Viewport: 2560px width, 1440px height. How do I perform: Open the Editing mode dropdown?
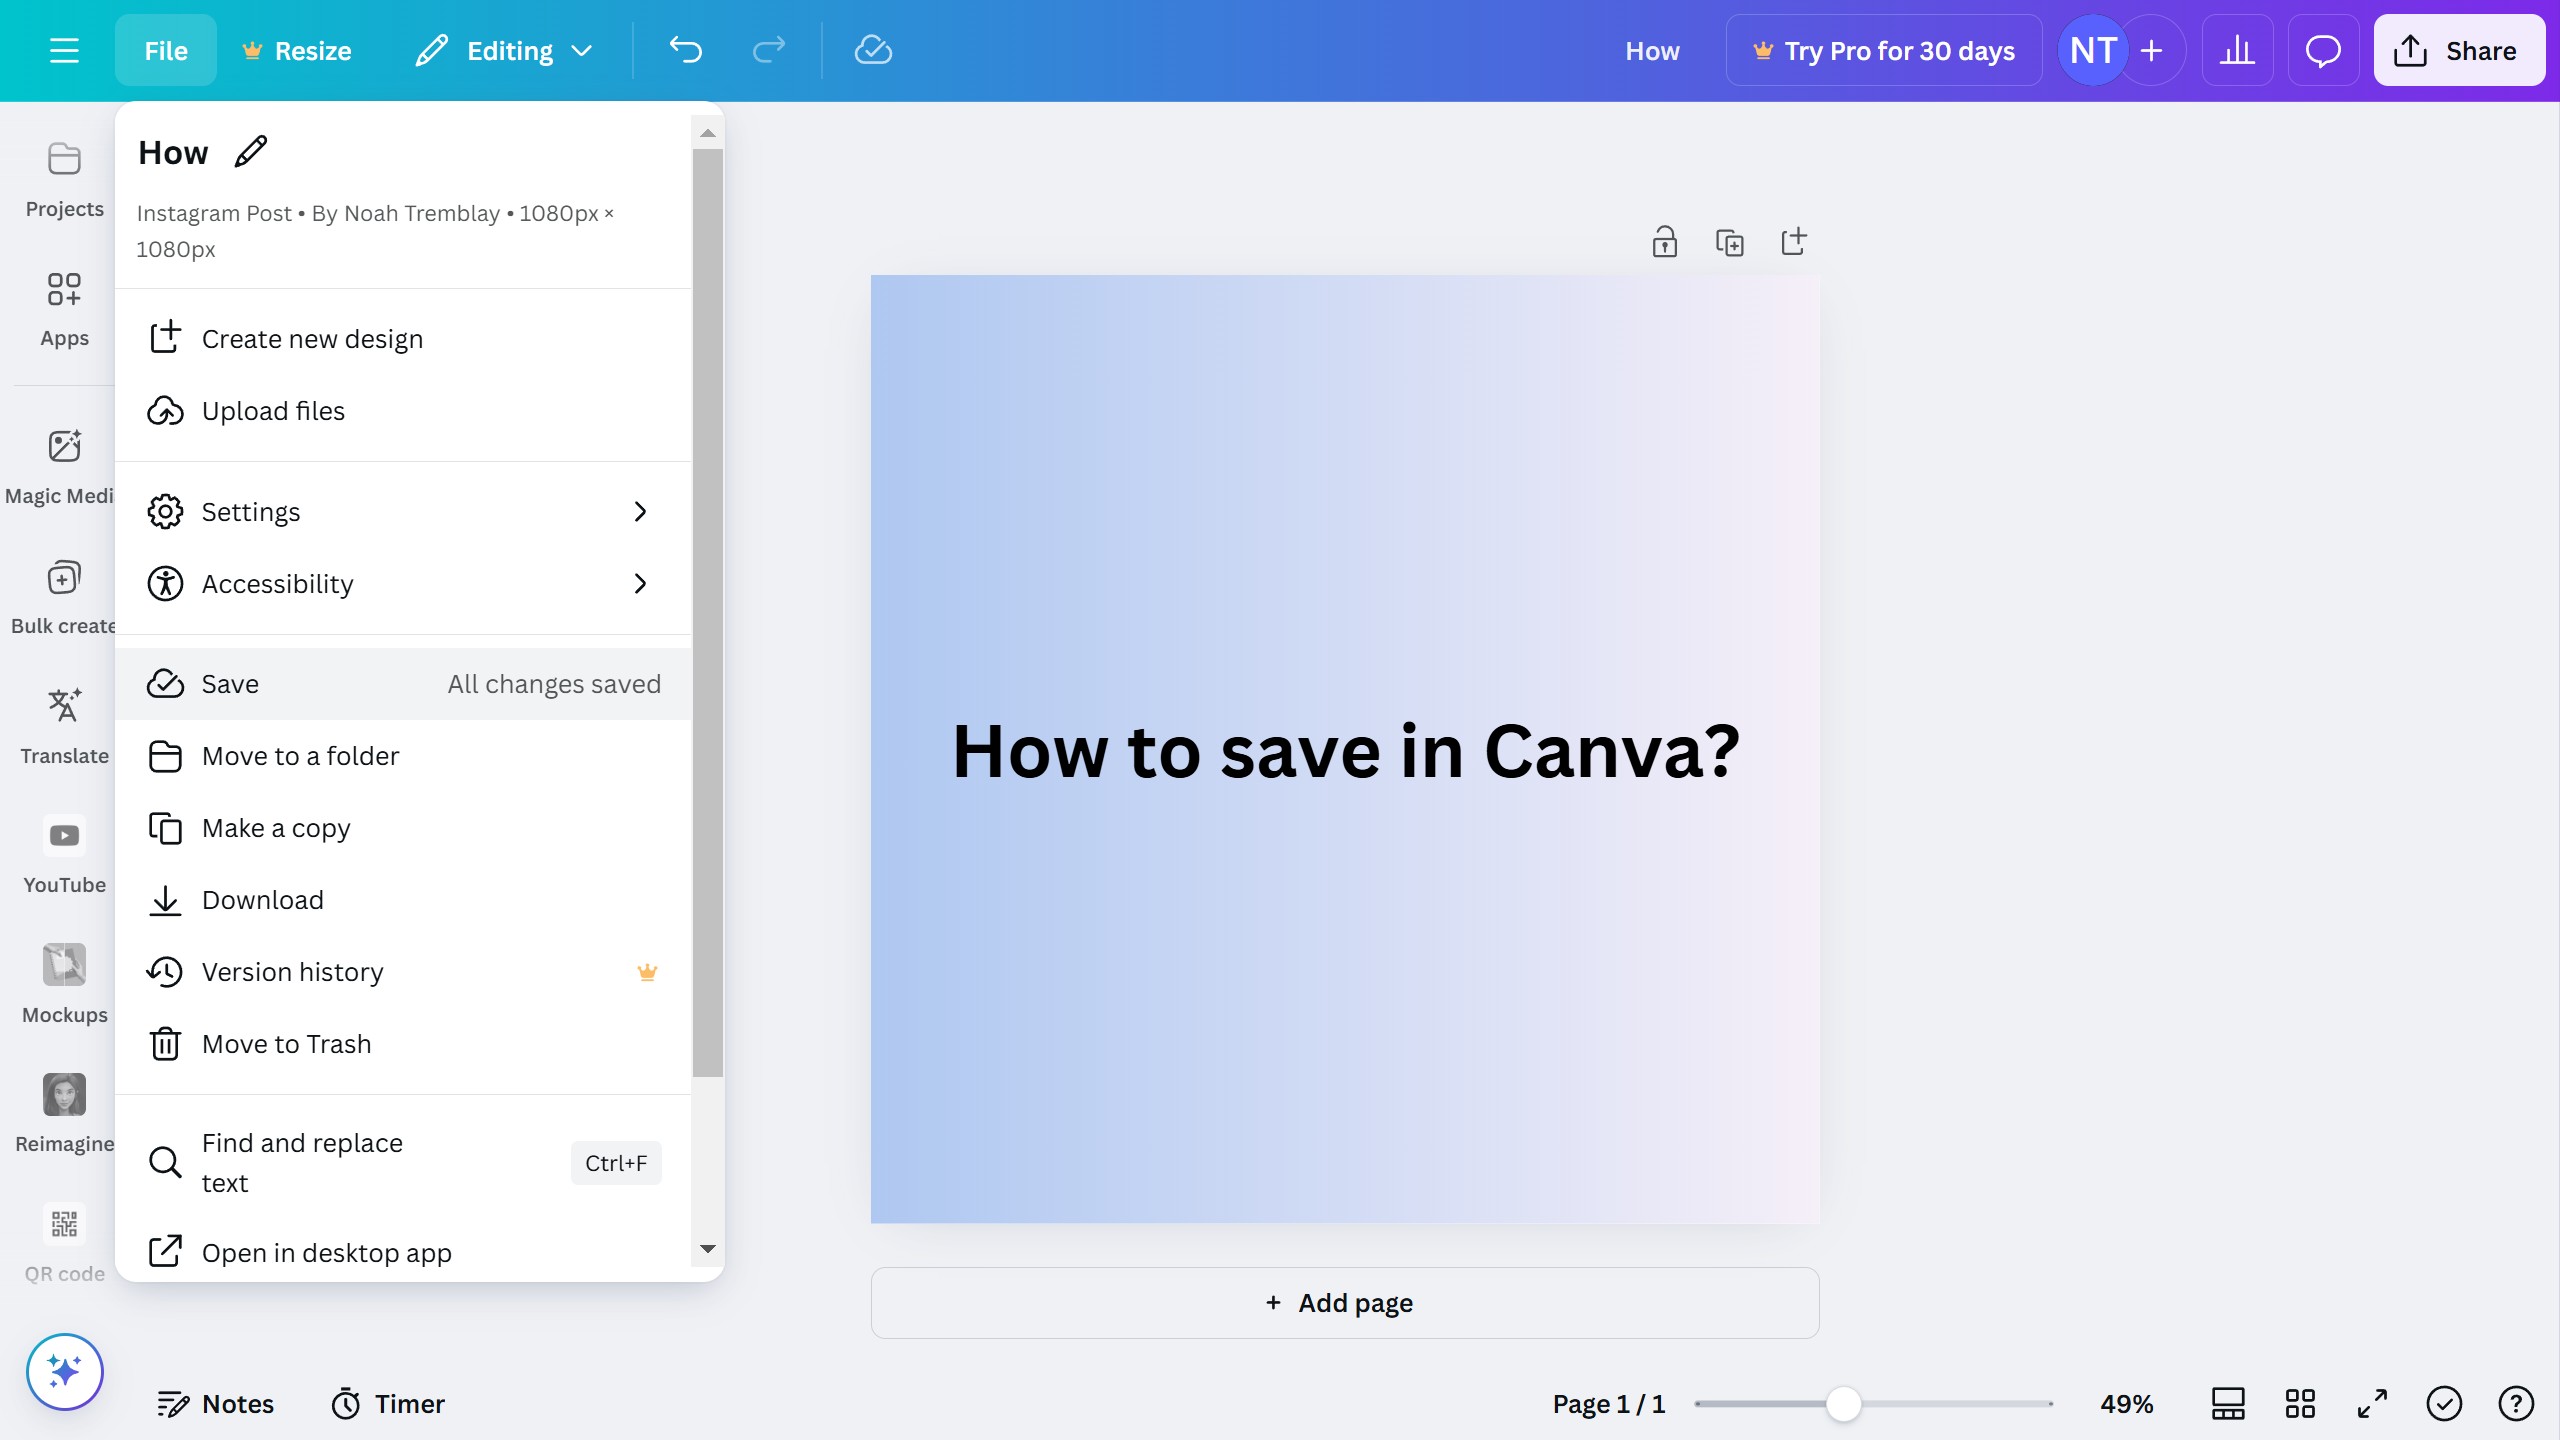505,51
